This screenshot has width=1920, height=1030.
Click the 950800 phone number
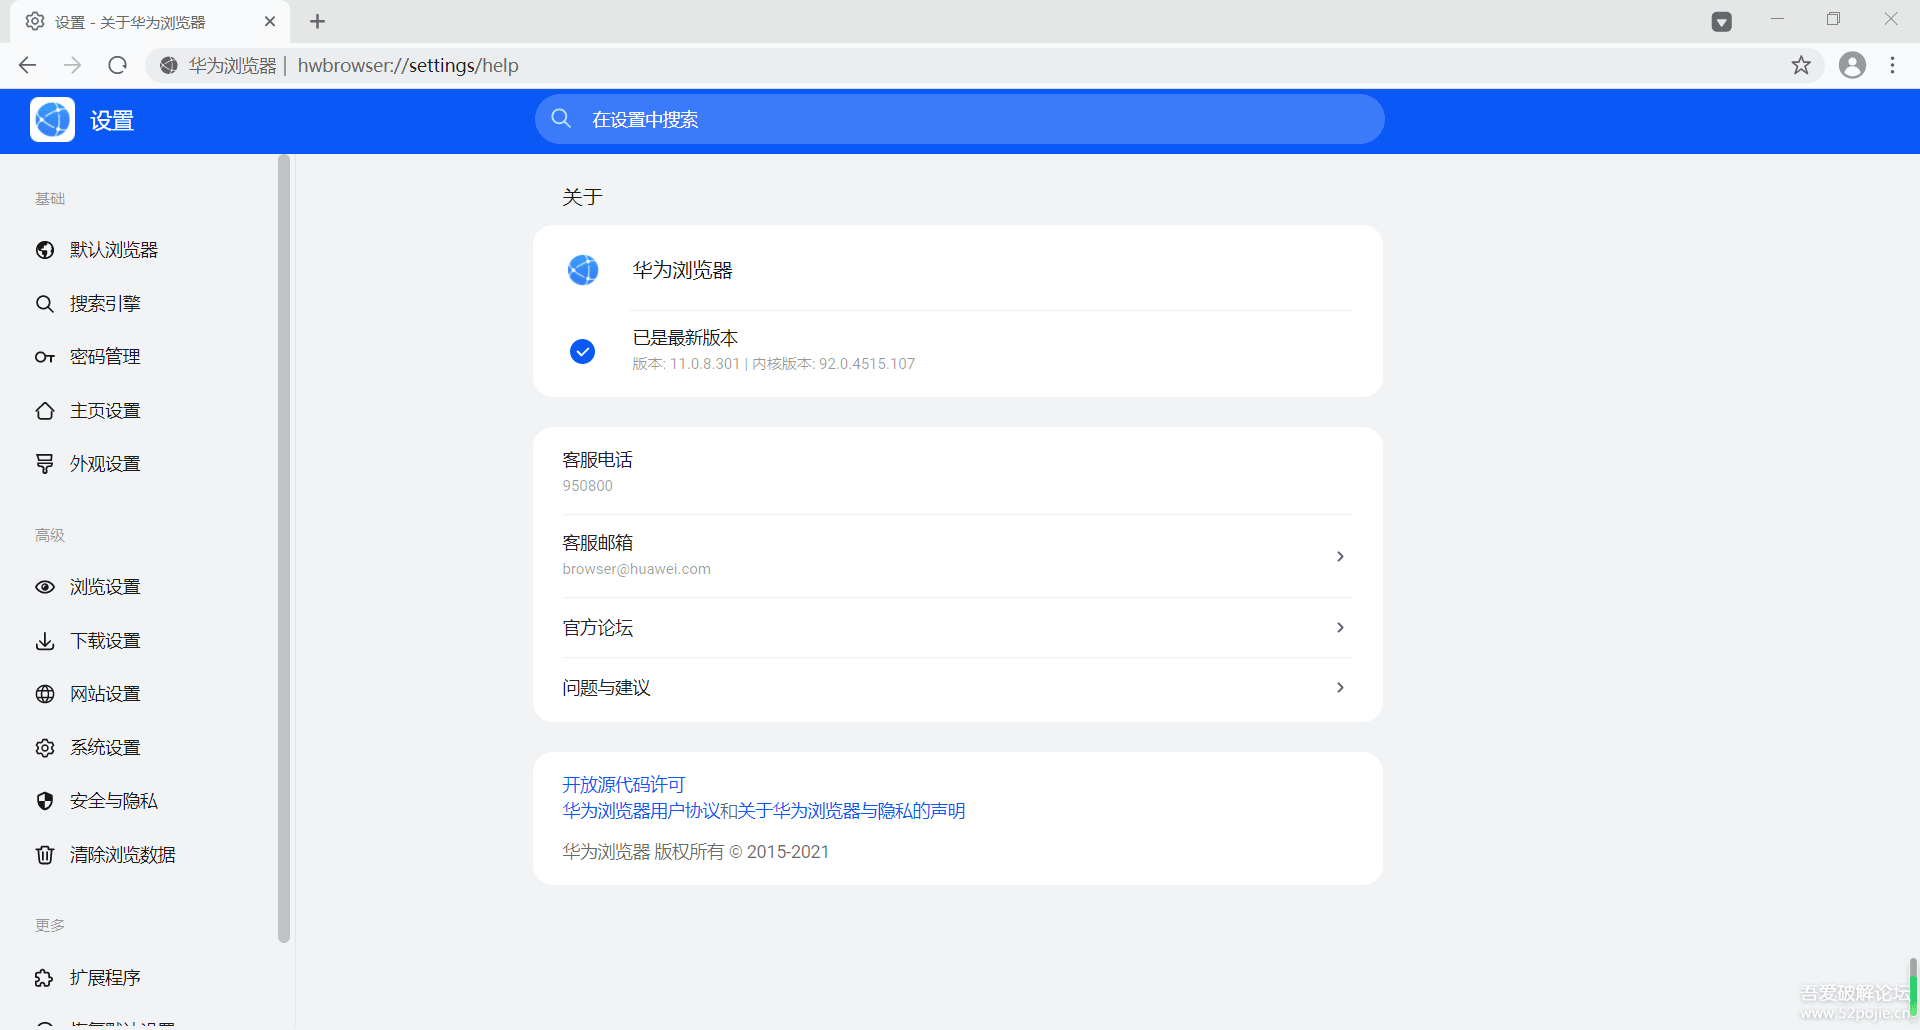(x=588, y=486)
